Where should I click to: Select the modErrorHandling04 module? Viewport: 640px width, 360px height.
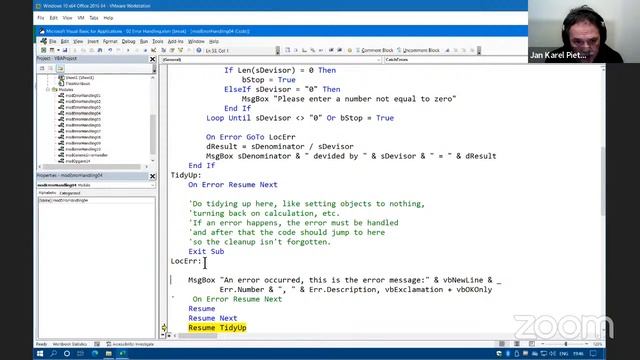tap(83, 113)
